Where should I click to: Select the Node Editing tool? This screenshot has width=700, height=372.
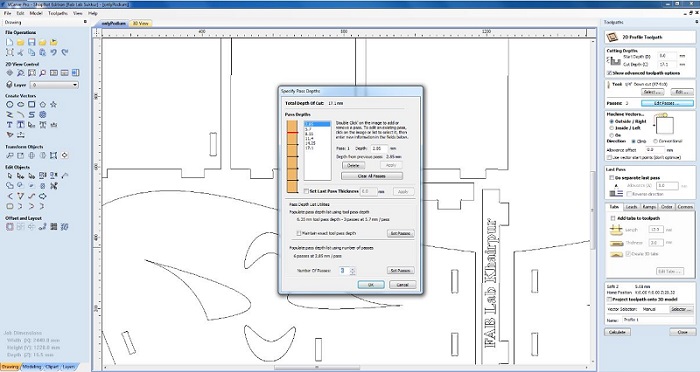[x=21, y=176]
